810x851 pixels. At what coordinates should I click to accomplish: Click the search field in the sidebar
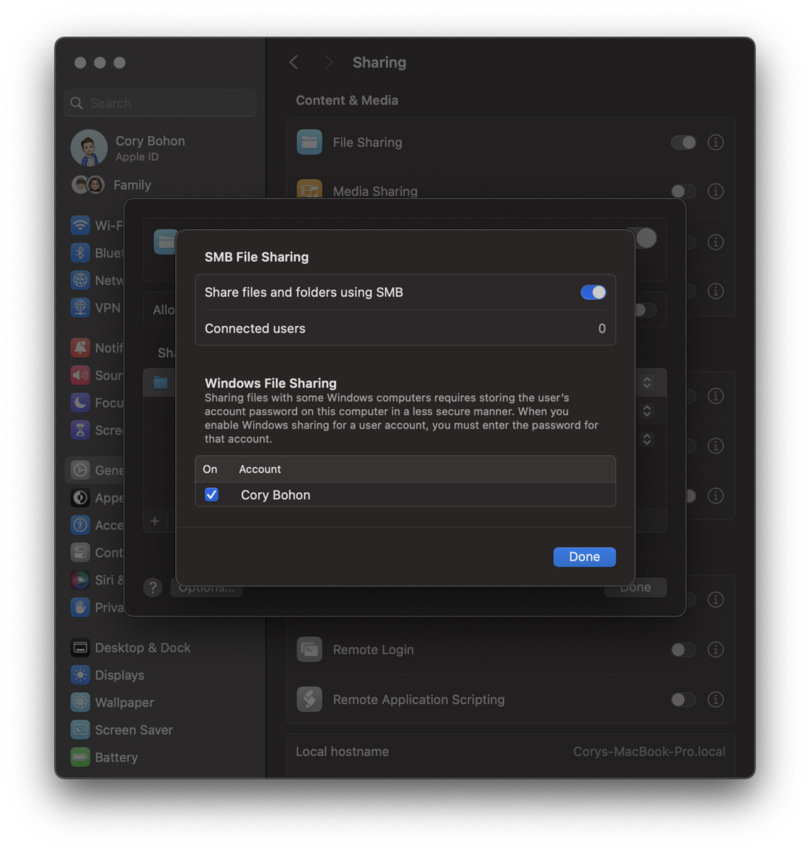pyautogui.click(x=160, y=103)
